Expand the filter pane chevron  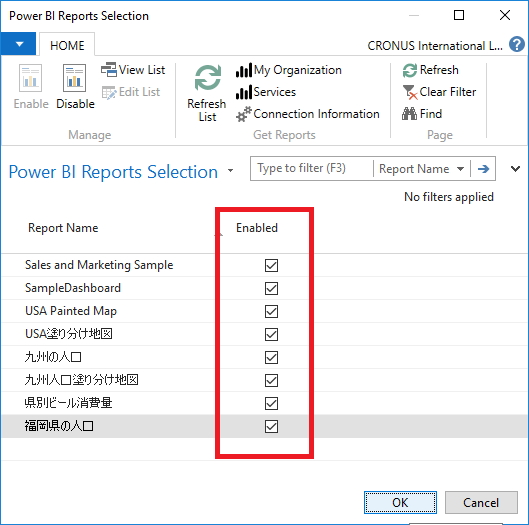pyautogui.click(x=515, y=169)
